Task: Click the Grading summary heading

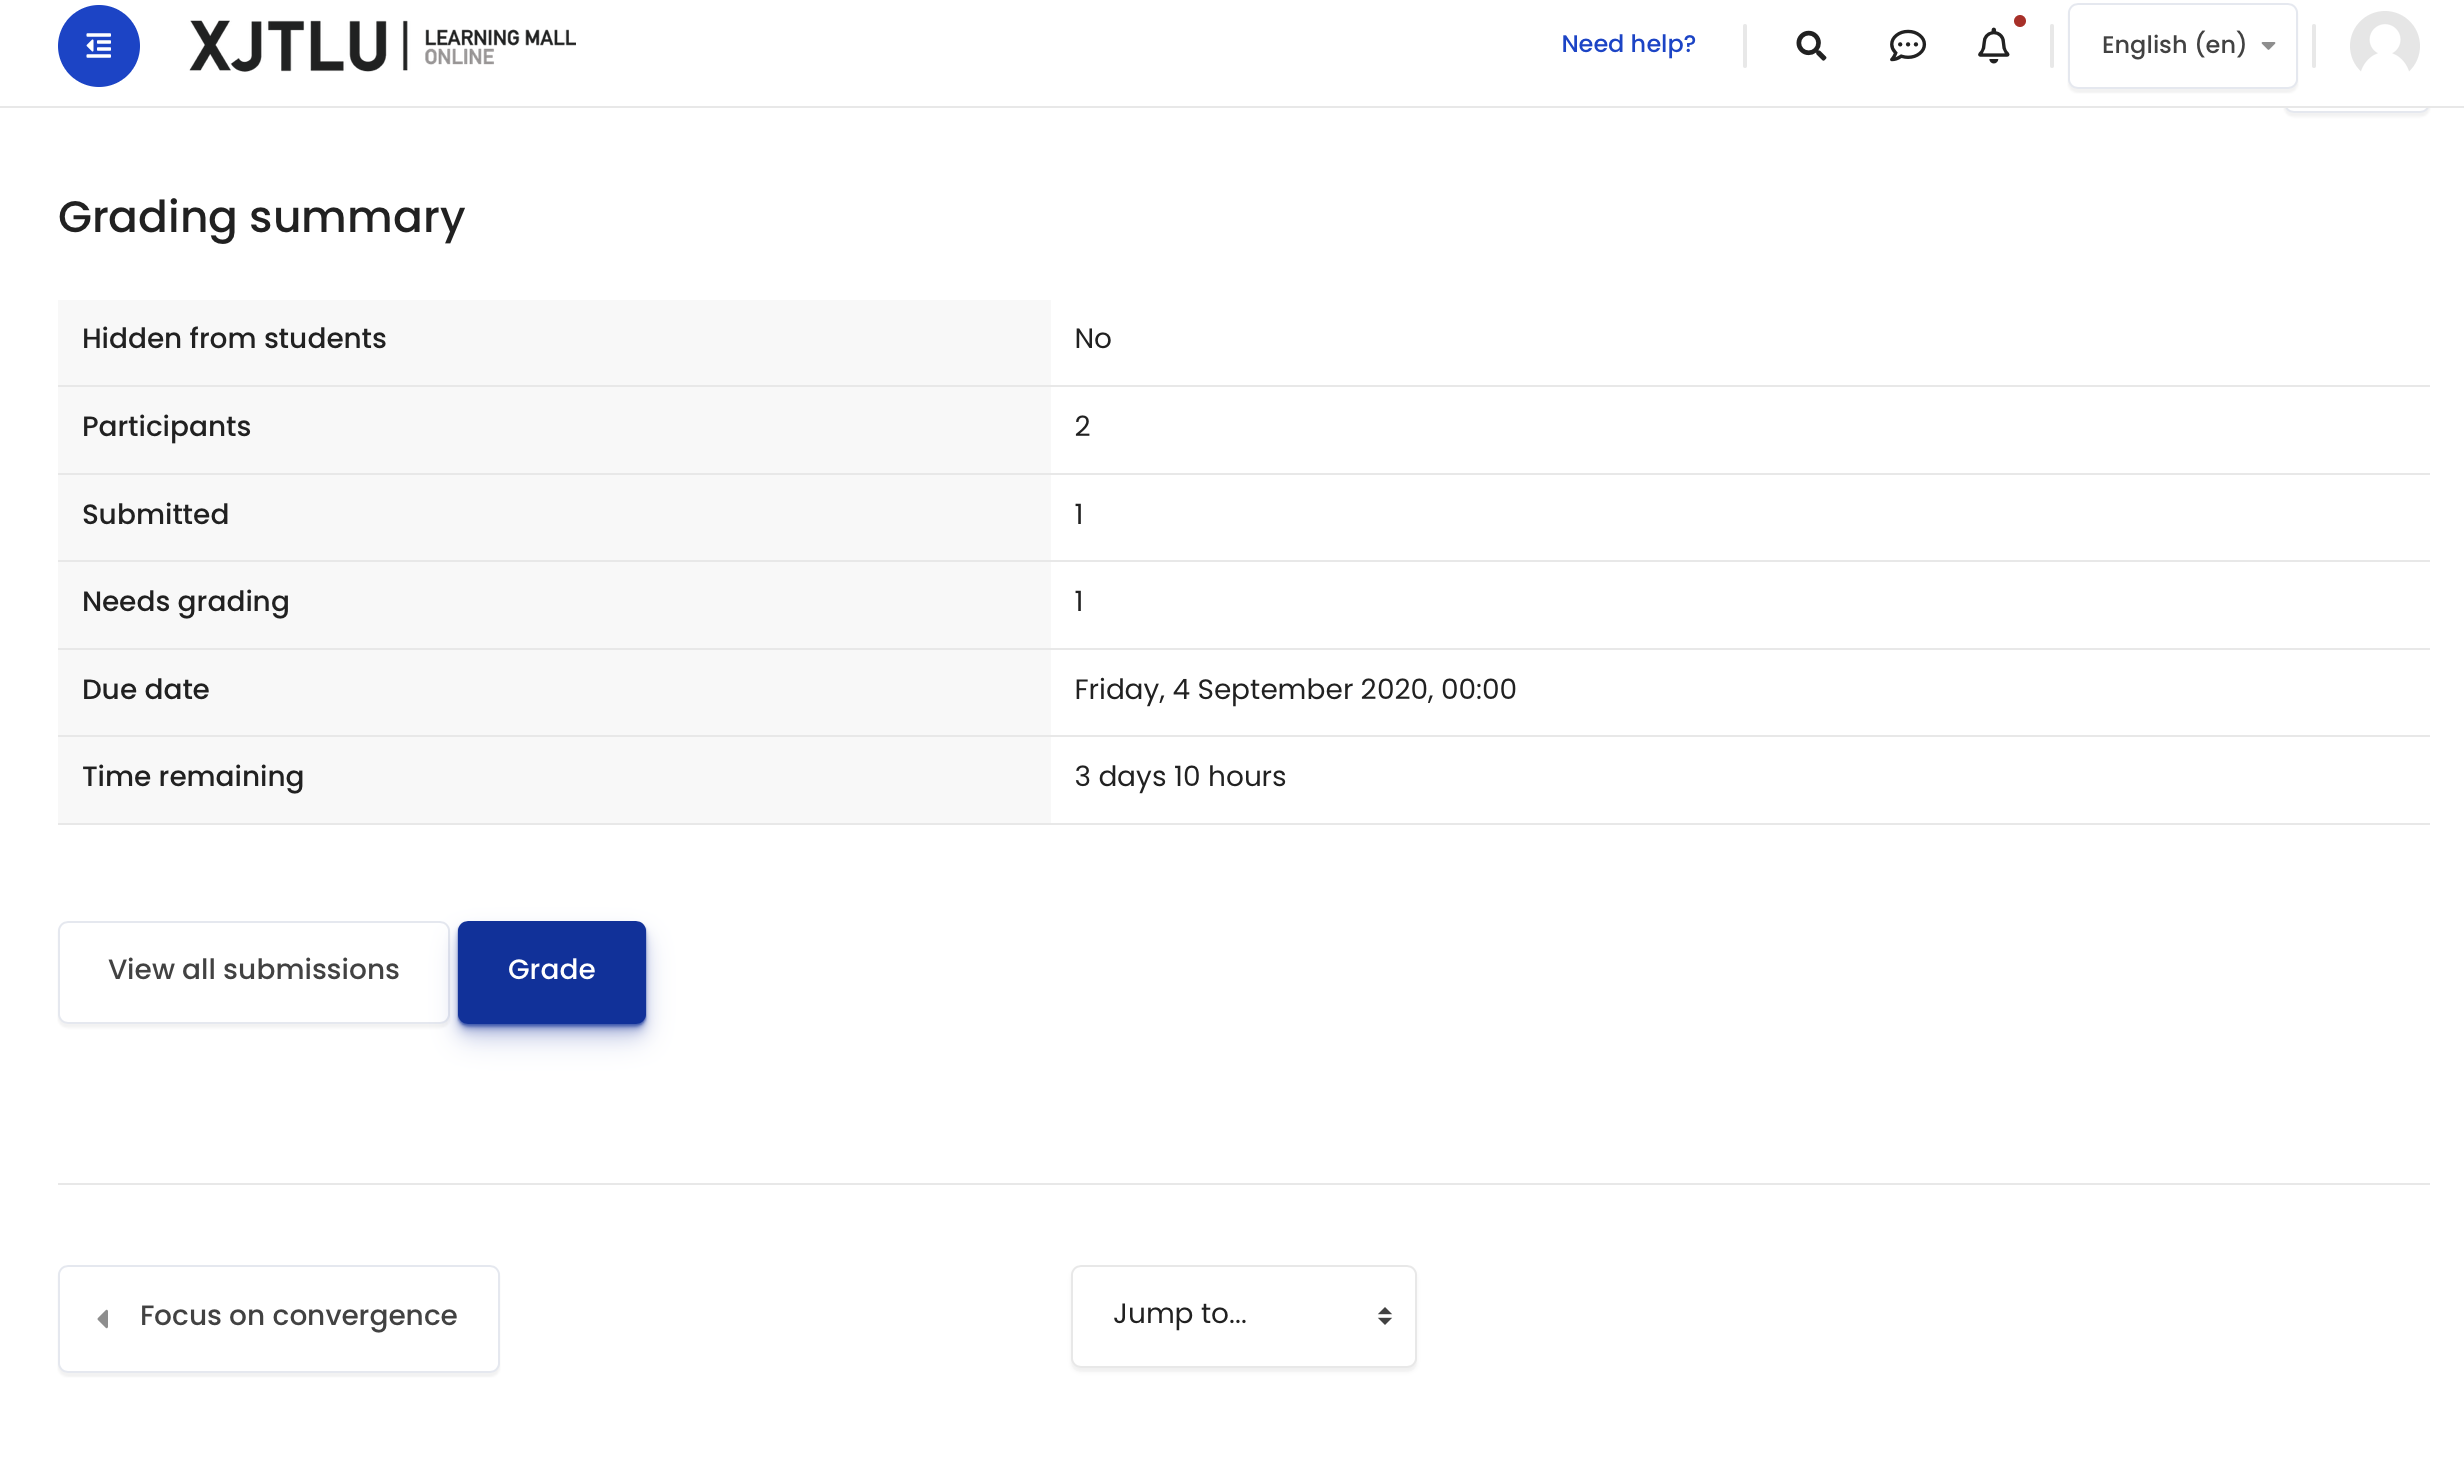Action: (x=262, y=216)
